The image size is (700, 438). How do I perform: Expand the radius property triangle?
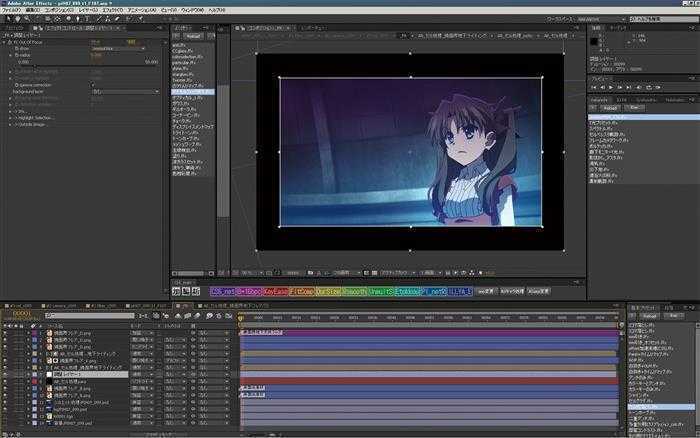point(11,55)
